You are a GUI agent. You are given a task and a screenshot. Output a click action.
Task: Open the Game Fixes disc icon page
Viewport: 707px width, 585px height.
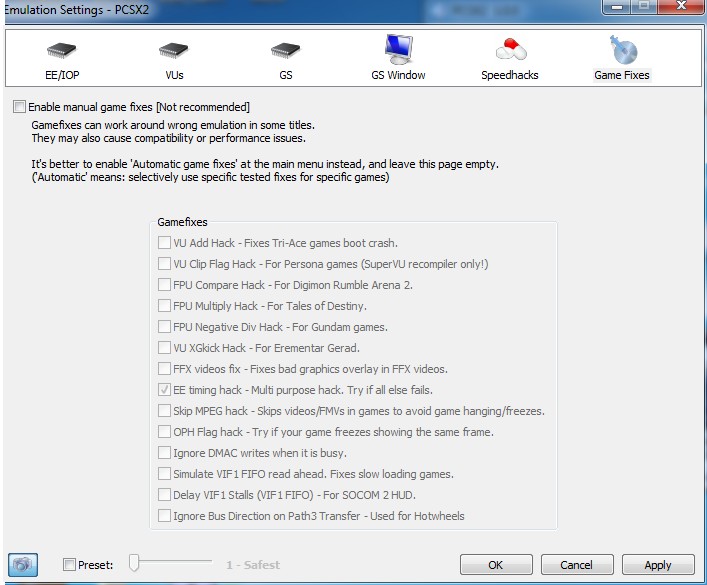[x=623, y=50]
